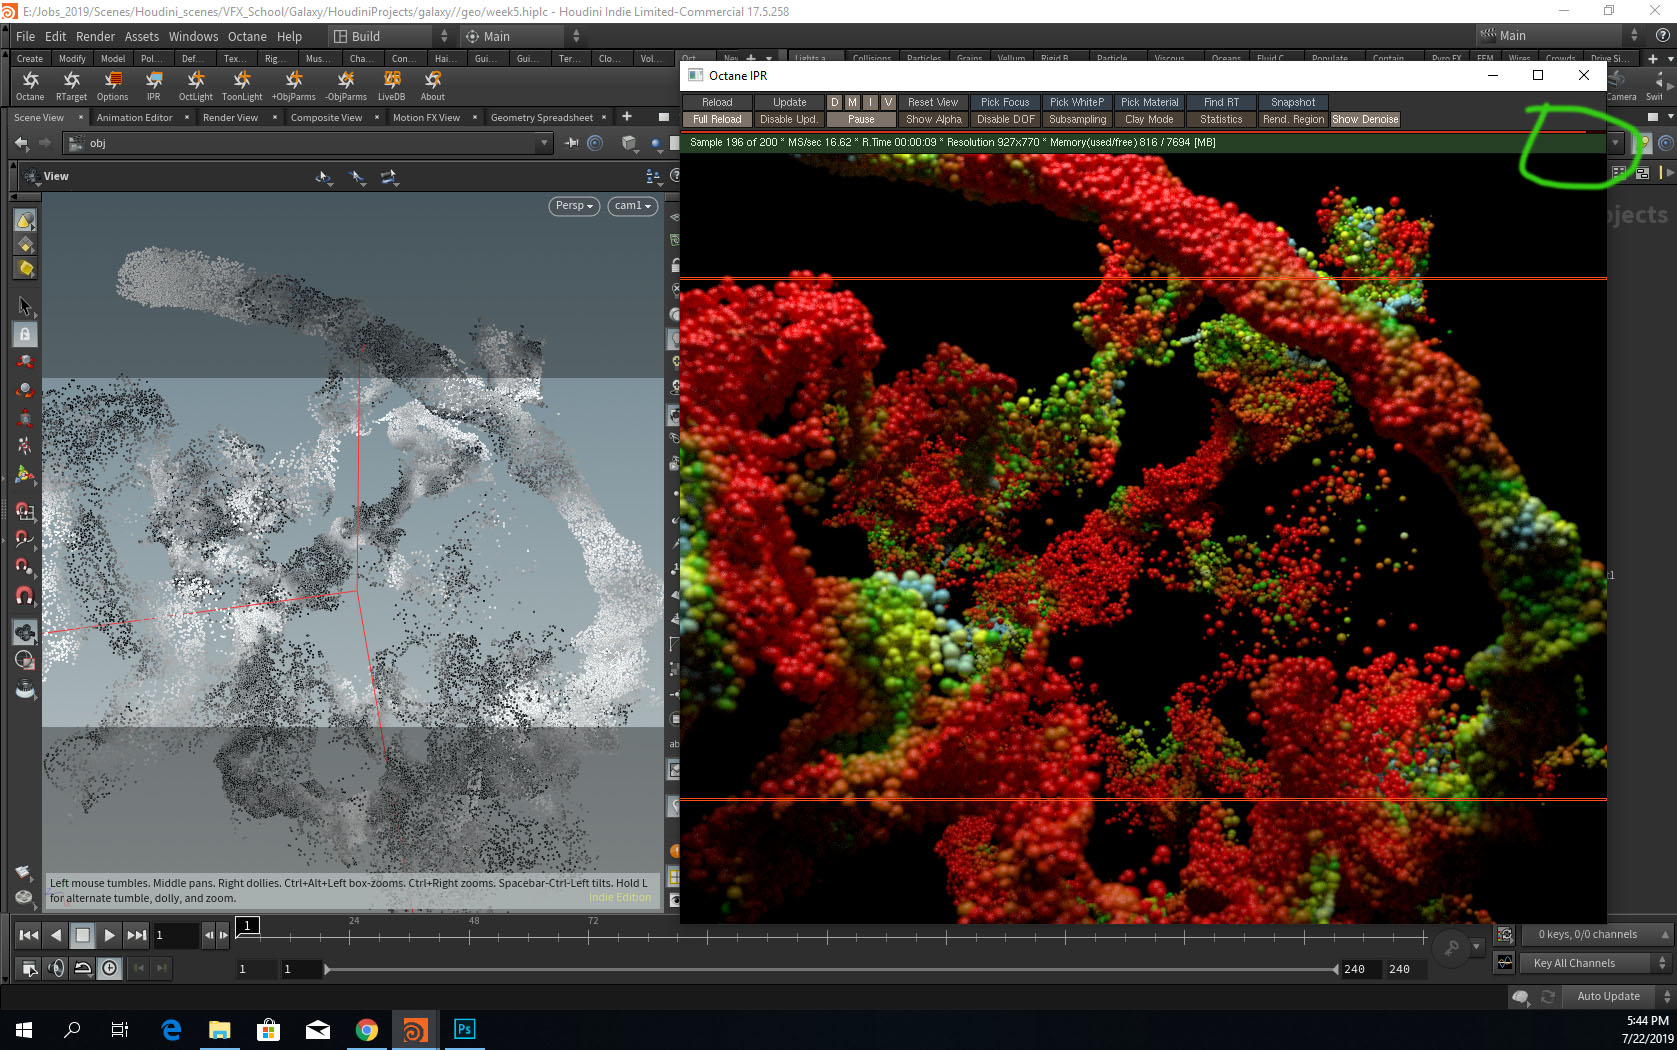1677x1050 pixels.
Task: Click the +ObjParms shelf icon
Action: tap(293, 80)
